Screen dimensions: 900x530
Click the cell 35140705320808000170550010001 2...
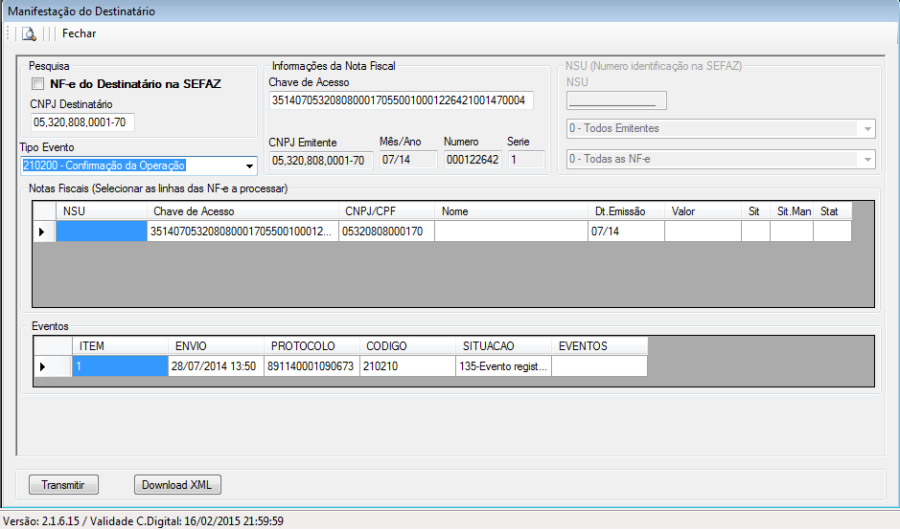point(243,232)
